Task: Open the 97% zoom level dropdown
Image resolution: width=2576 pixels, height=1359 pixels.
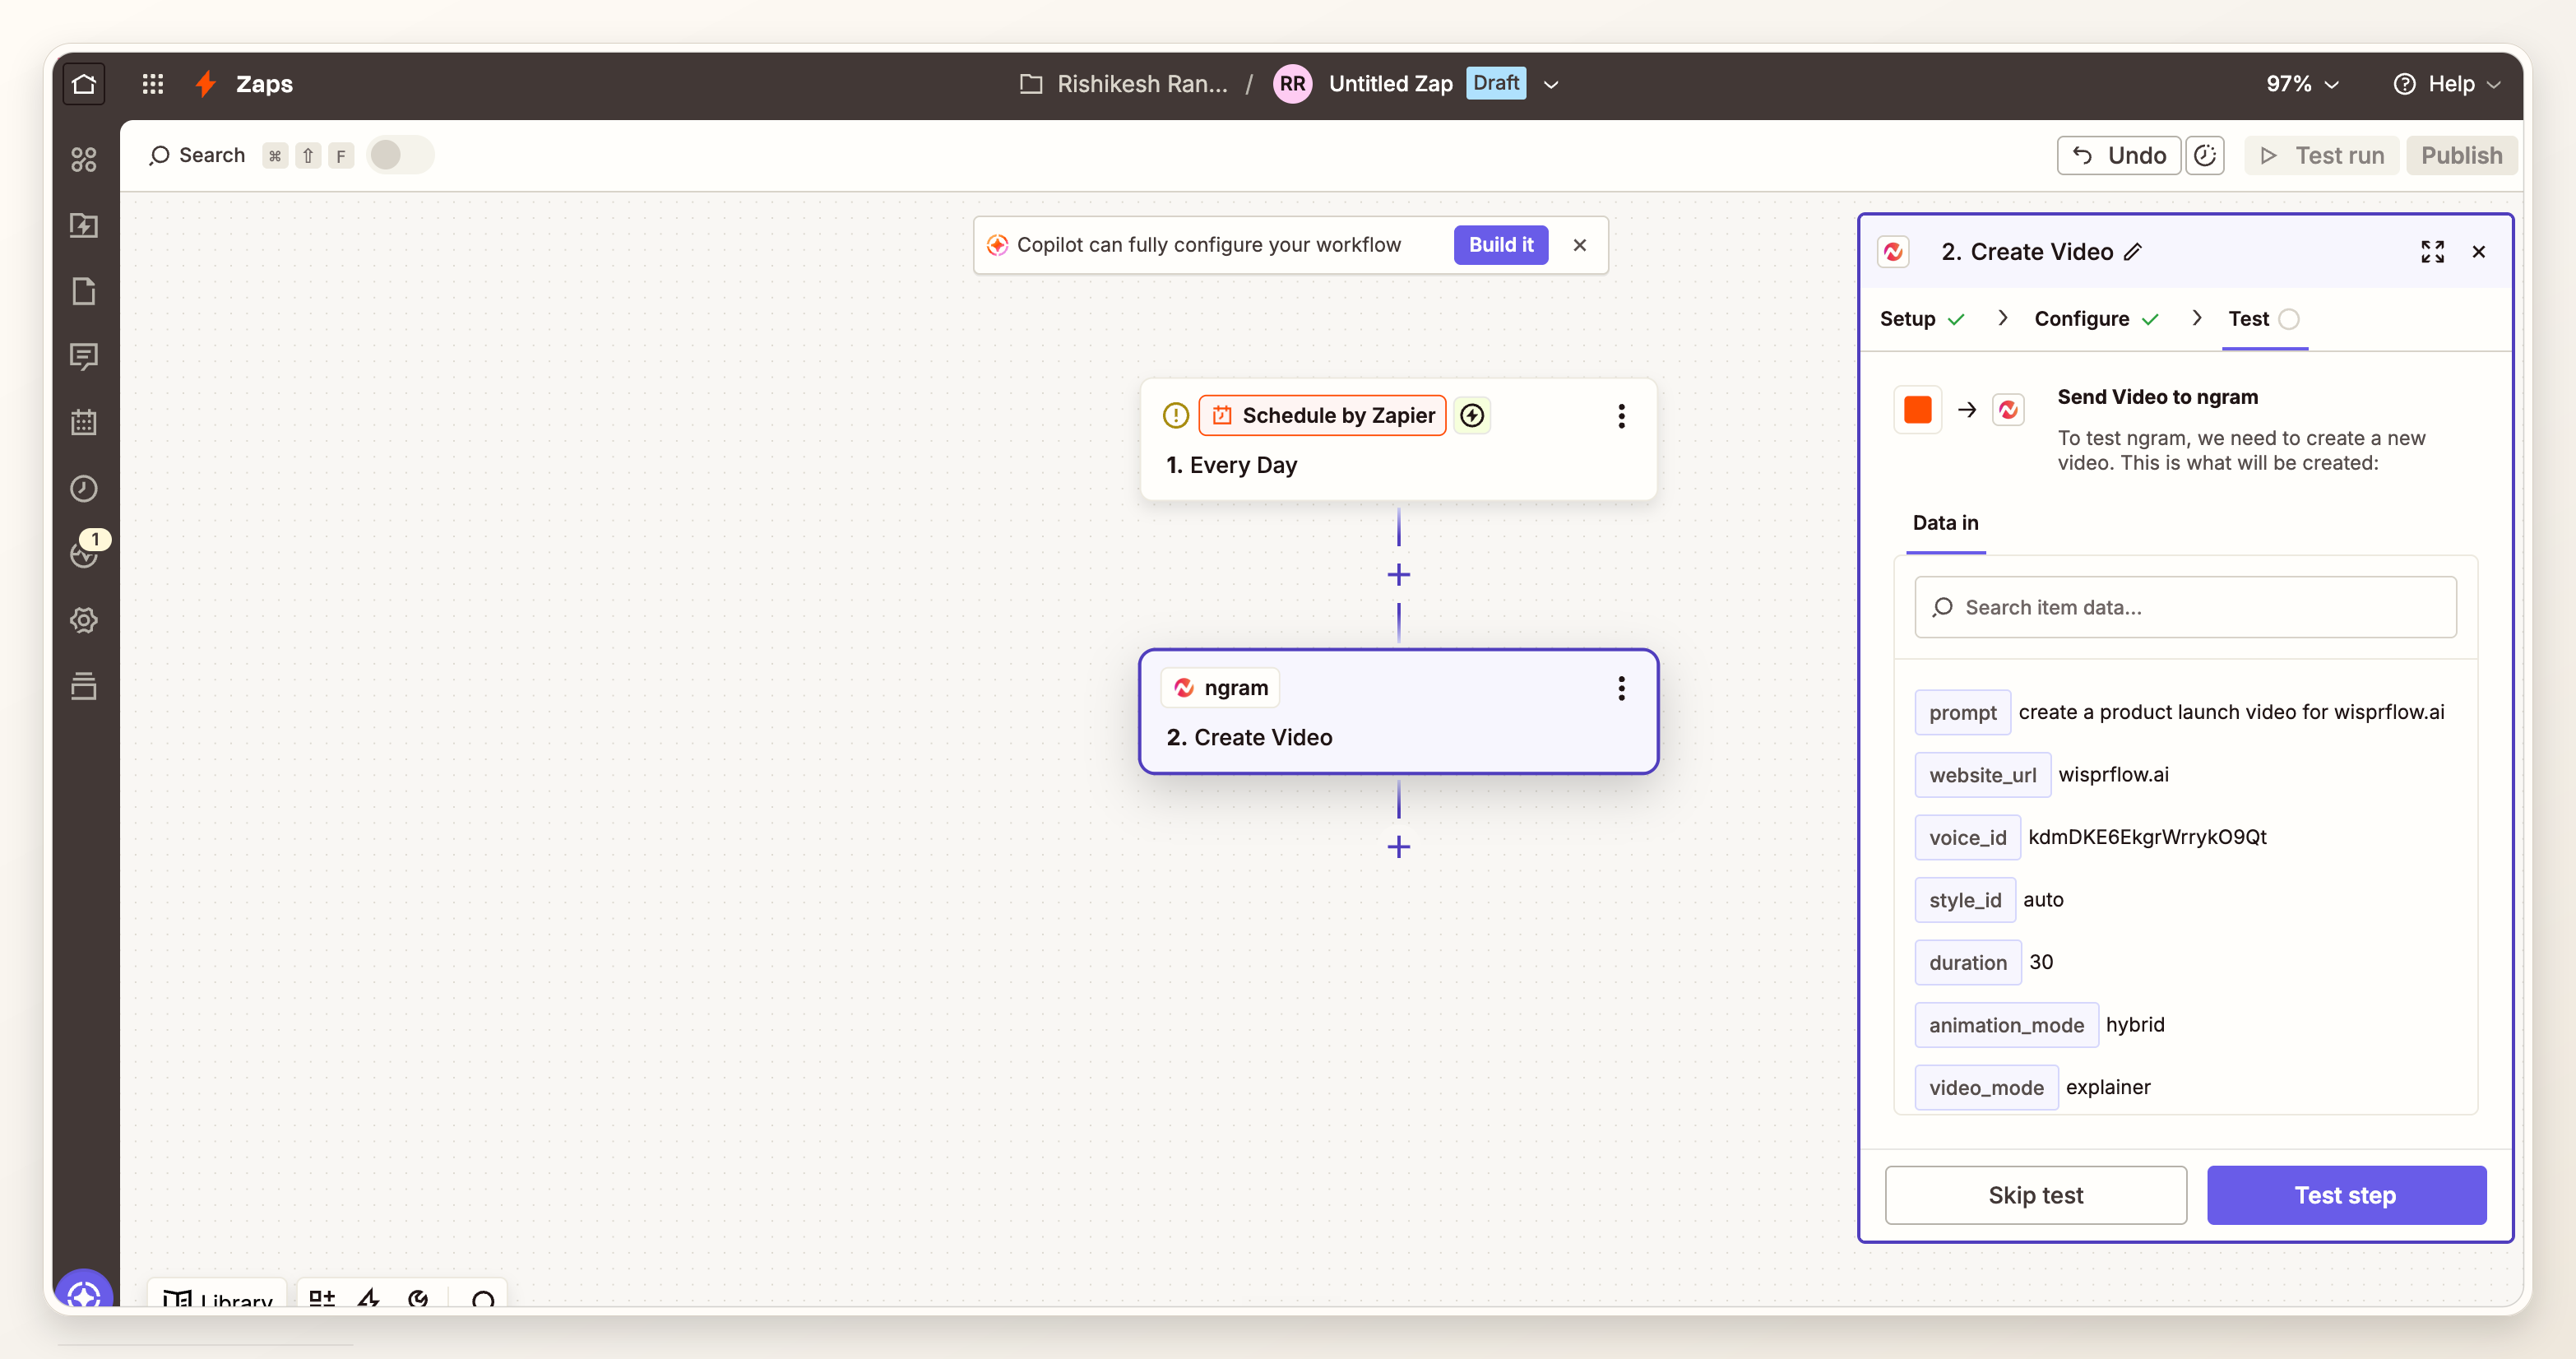Action: click(2302, 84)
